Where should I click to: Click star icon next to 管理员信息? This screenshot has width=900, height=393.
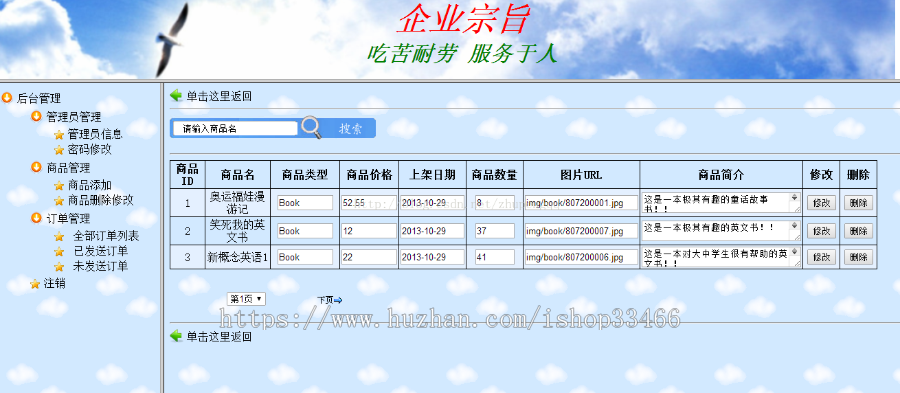pyautogui.click(x=59, y=135)
